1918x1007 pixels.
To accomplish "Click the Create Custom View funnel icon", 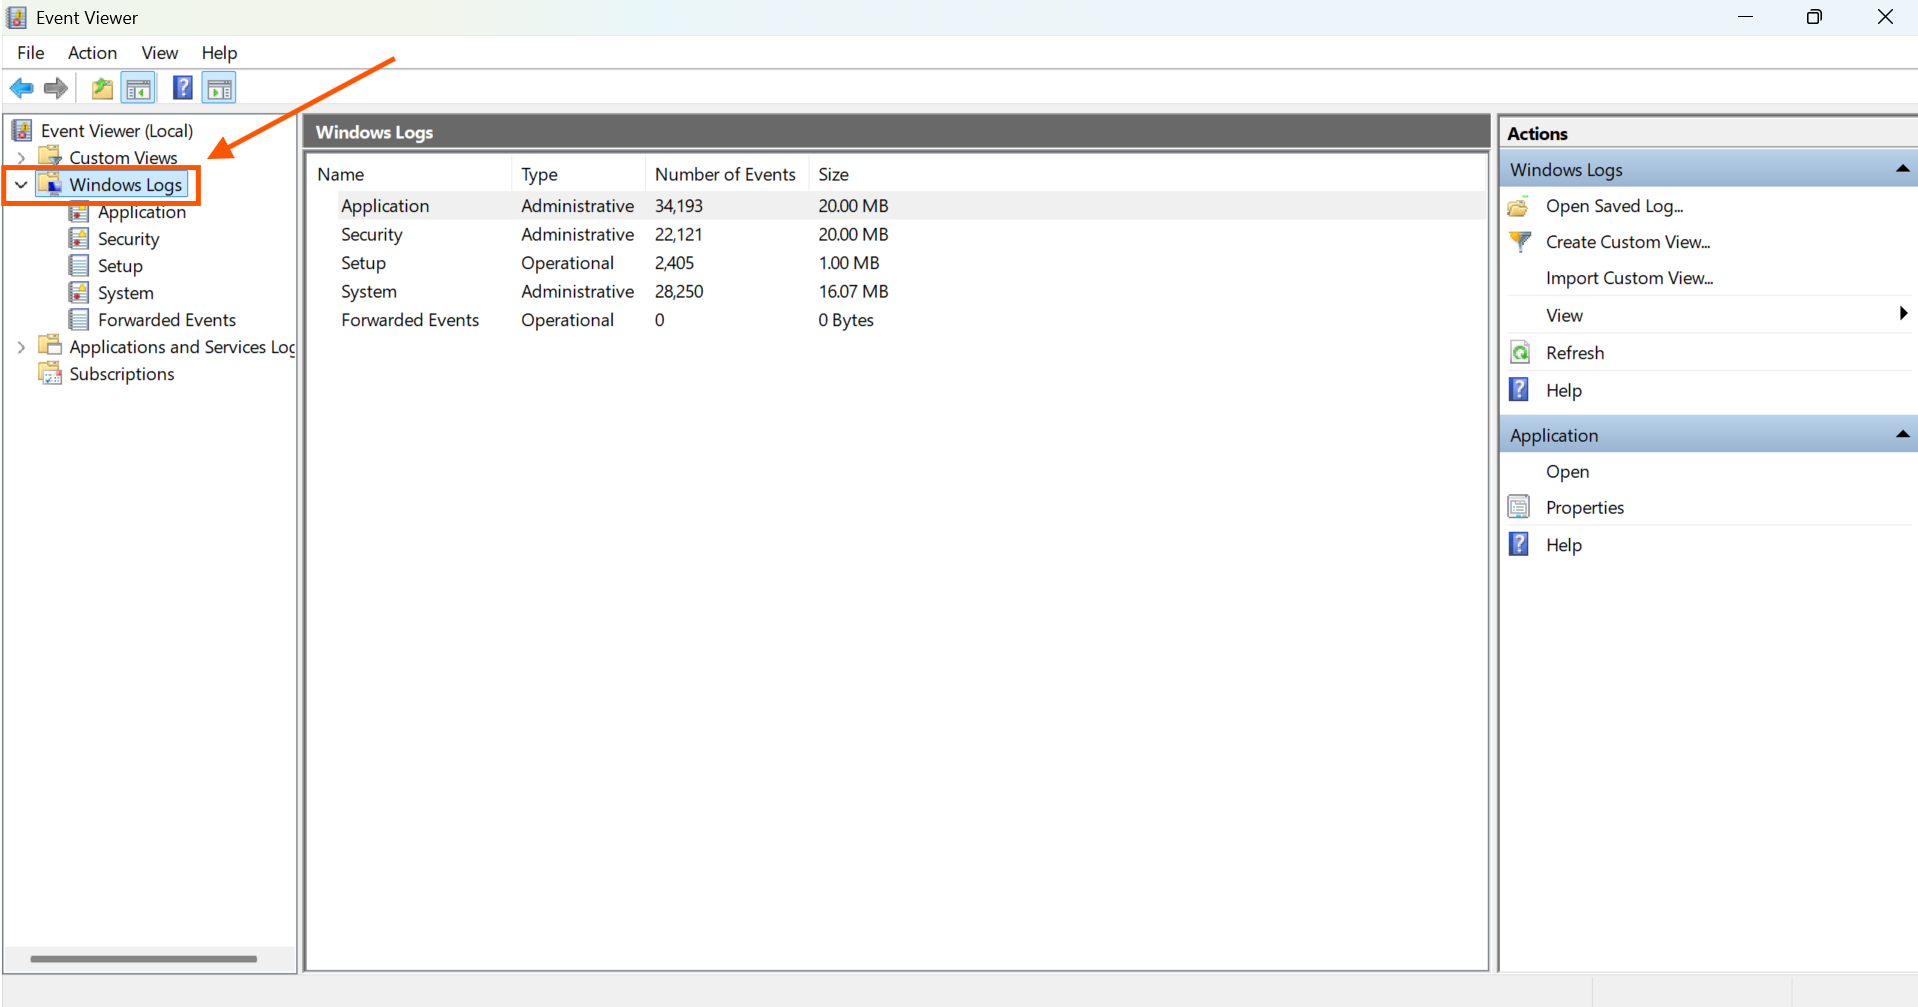I will click(x=1520, y=242).
